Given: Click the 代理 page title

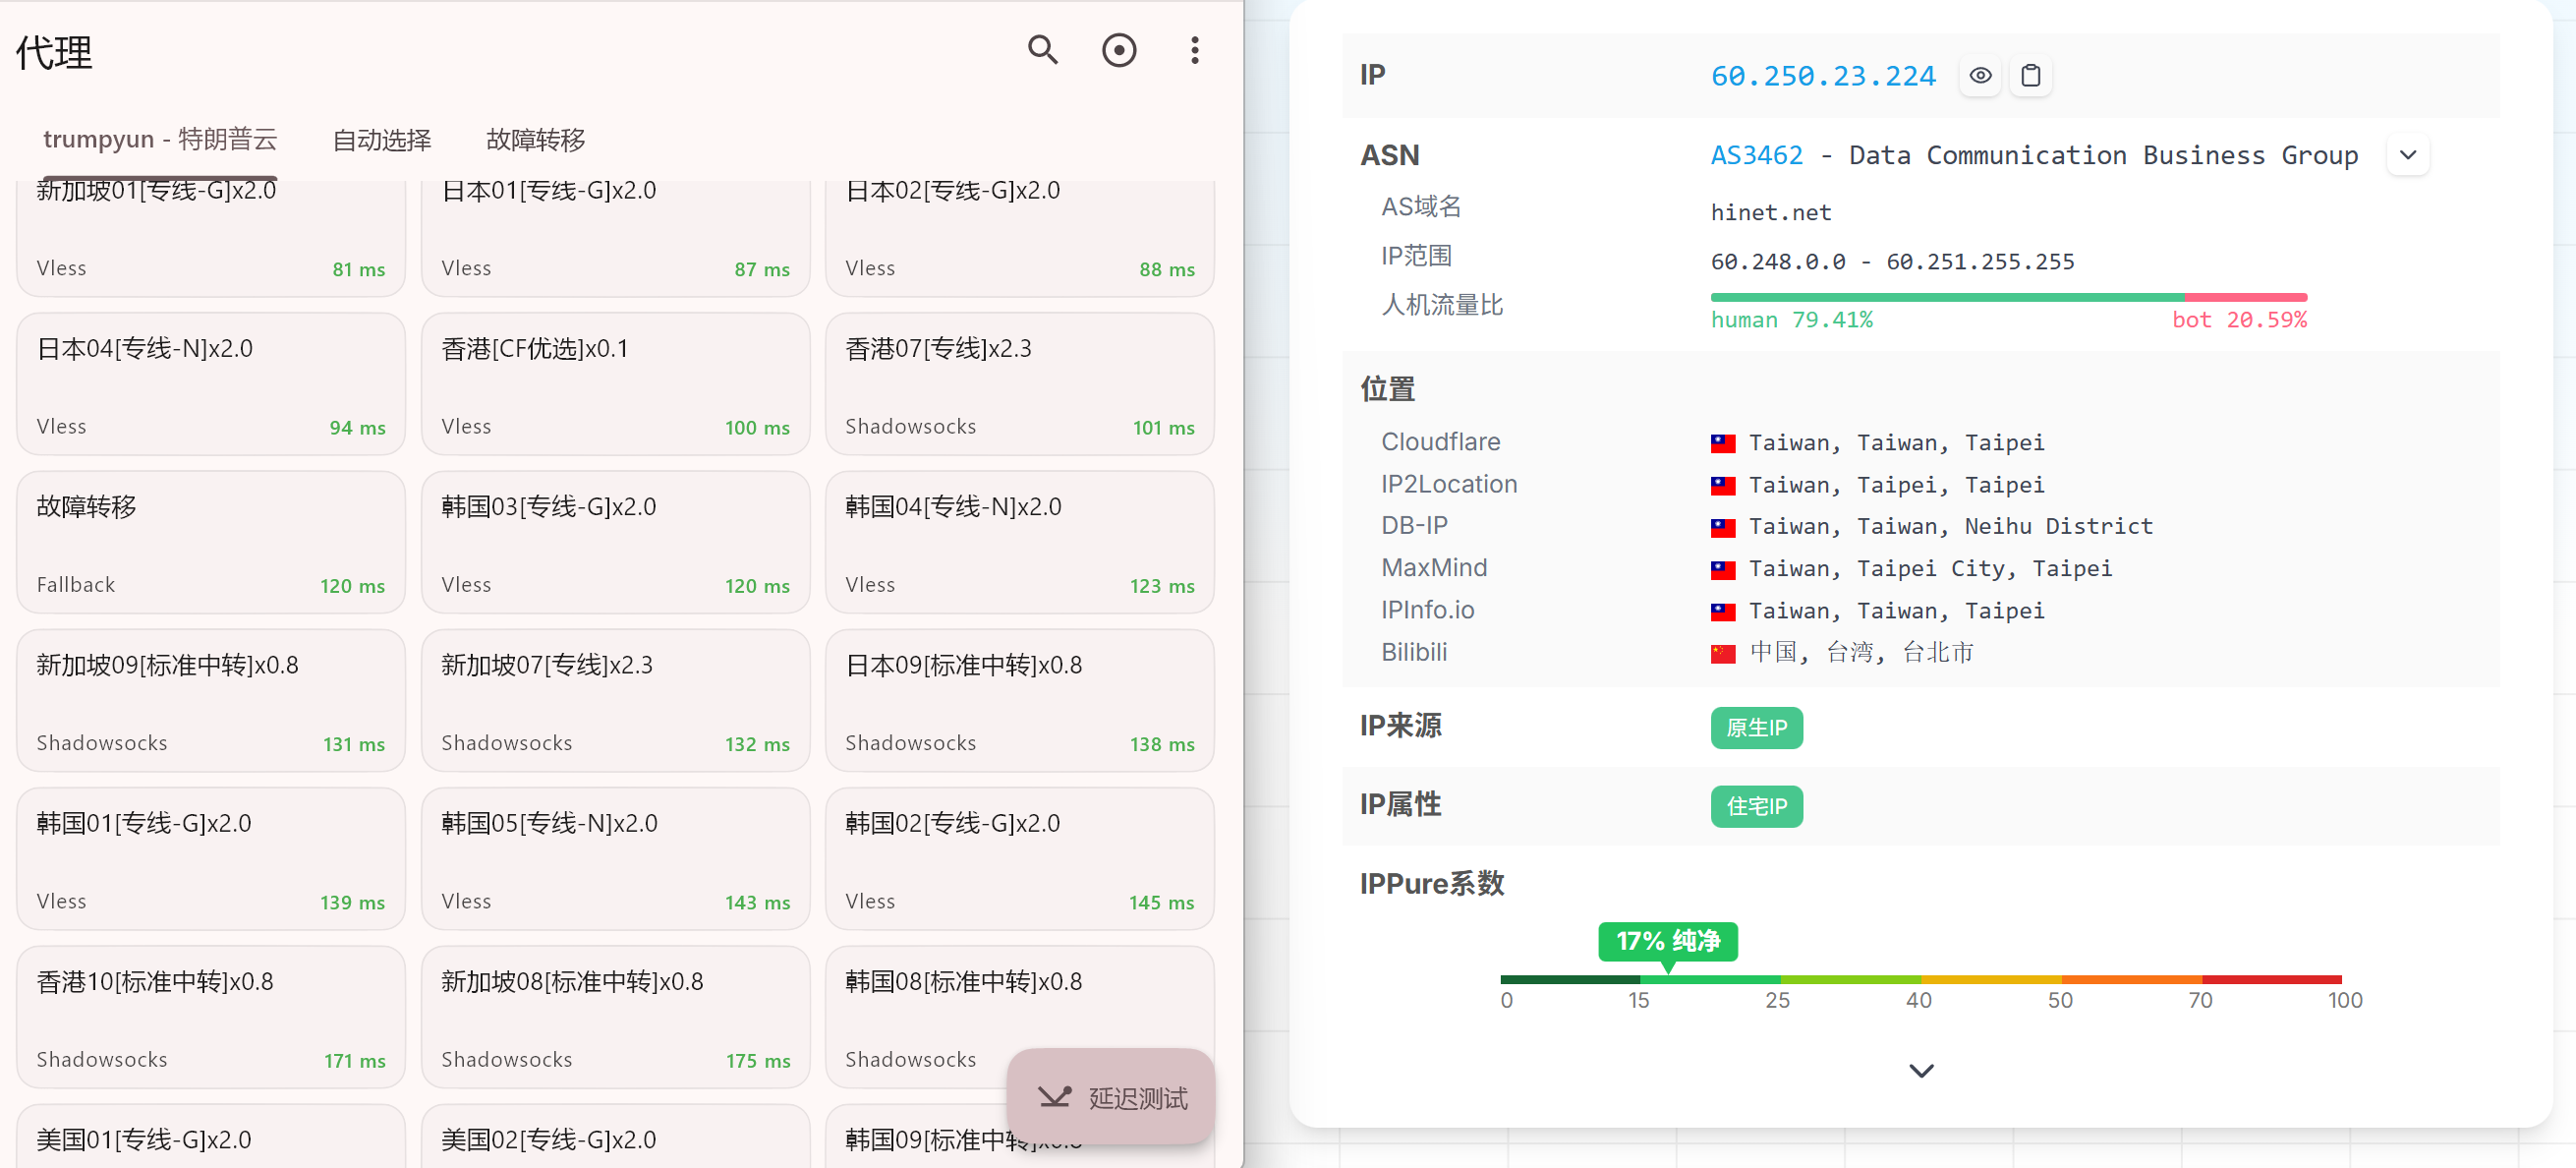Looking at the screenshot, I should [54, 52].
